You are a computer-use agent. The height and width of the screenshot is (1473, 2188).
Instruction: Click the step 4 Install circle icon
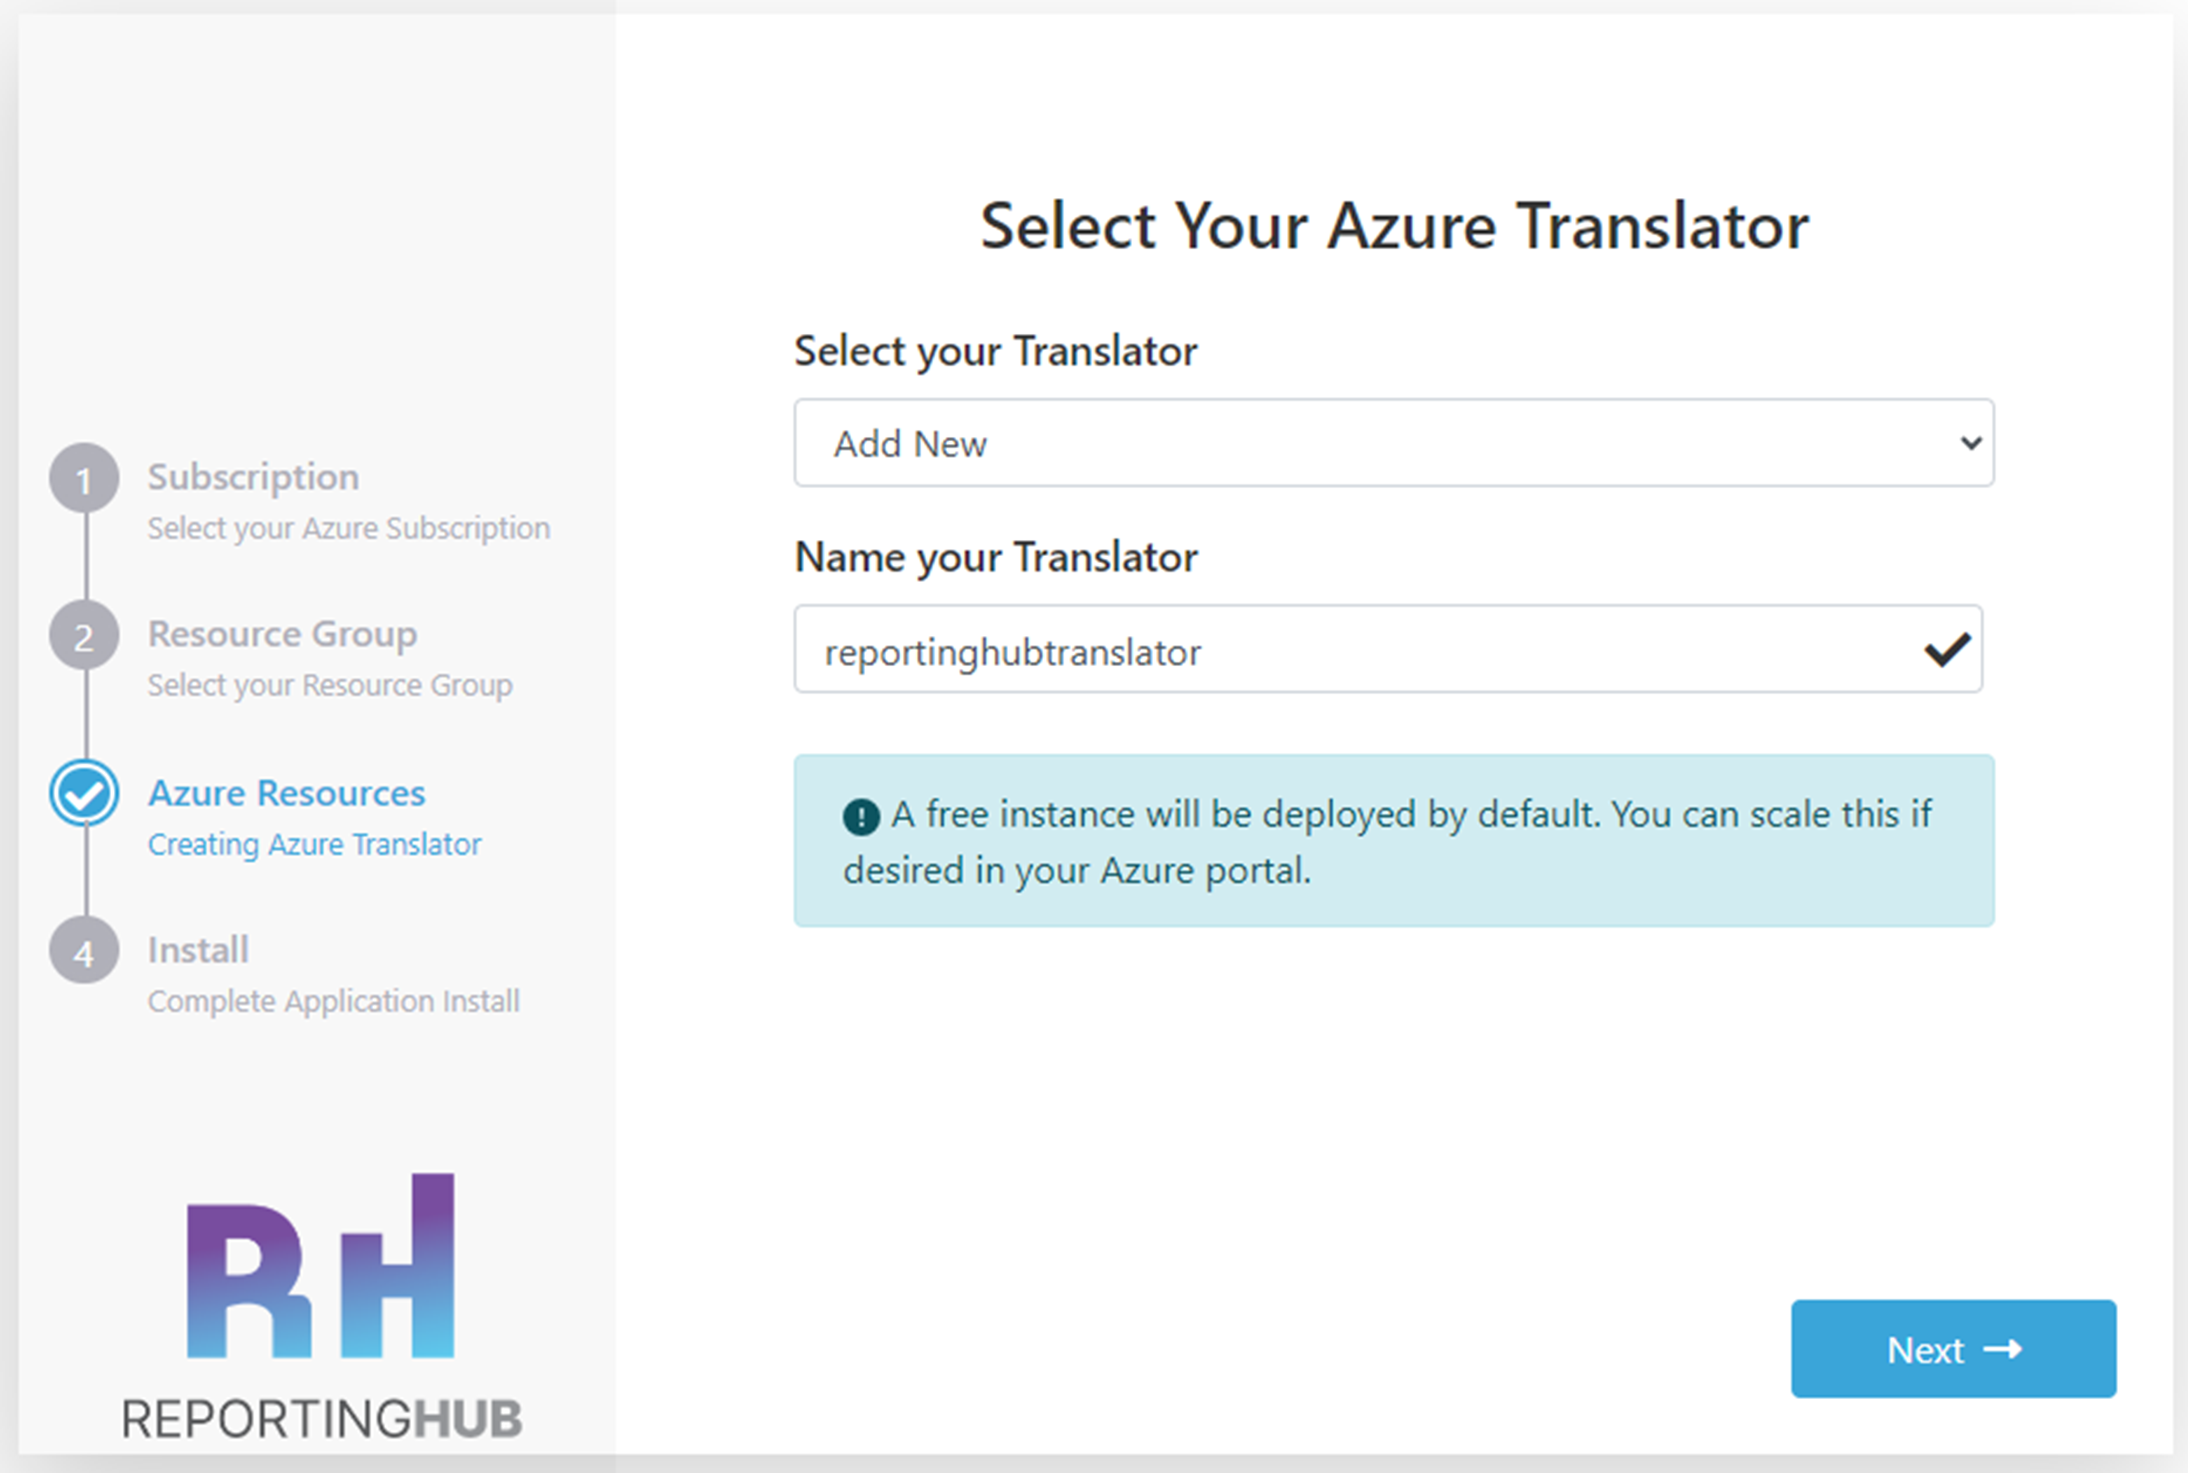84,951
